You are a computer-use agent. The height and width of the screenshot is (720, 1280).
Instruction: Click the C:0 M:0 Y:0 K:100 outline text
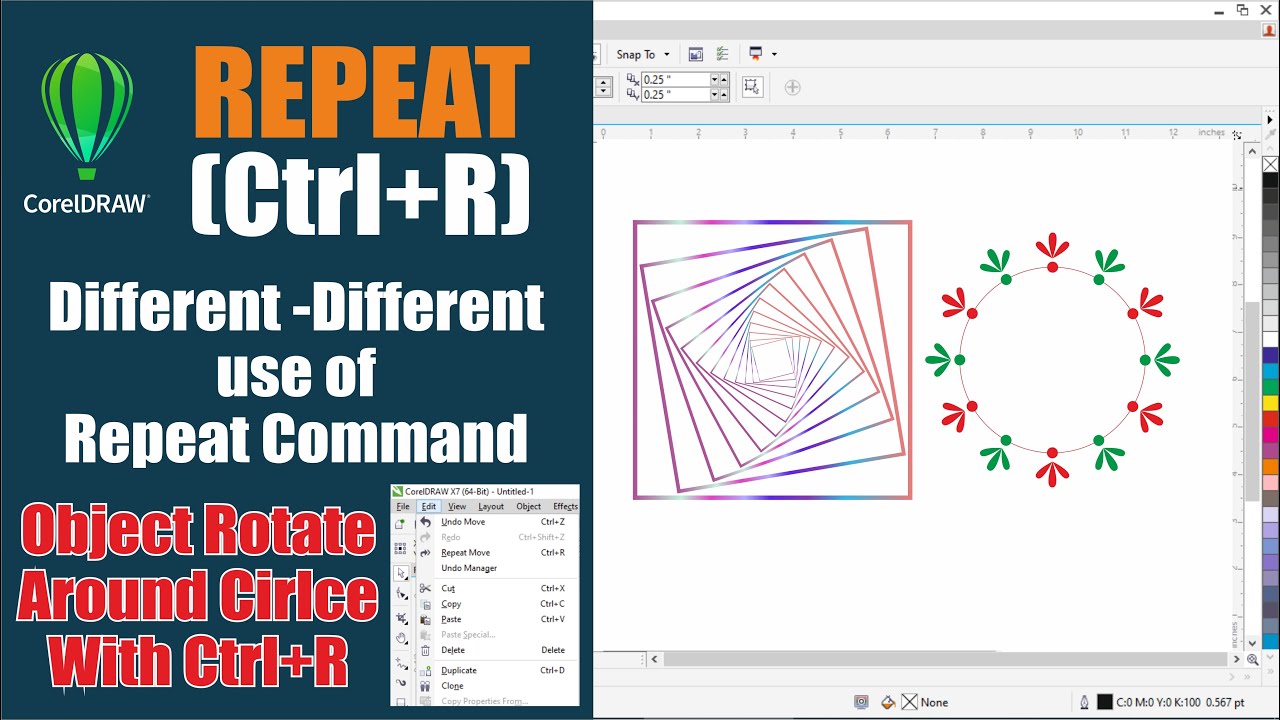tap(1158, 702)
